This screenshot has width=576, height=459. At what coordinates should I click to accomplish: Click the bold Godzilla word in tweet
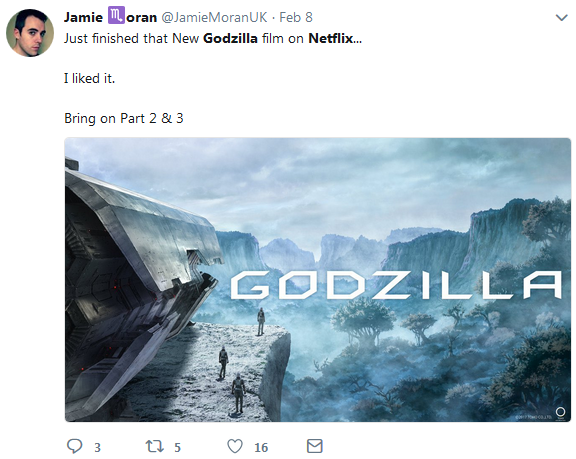coord(230,38)
